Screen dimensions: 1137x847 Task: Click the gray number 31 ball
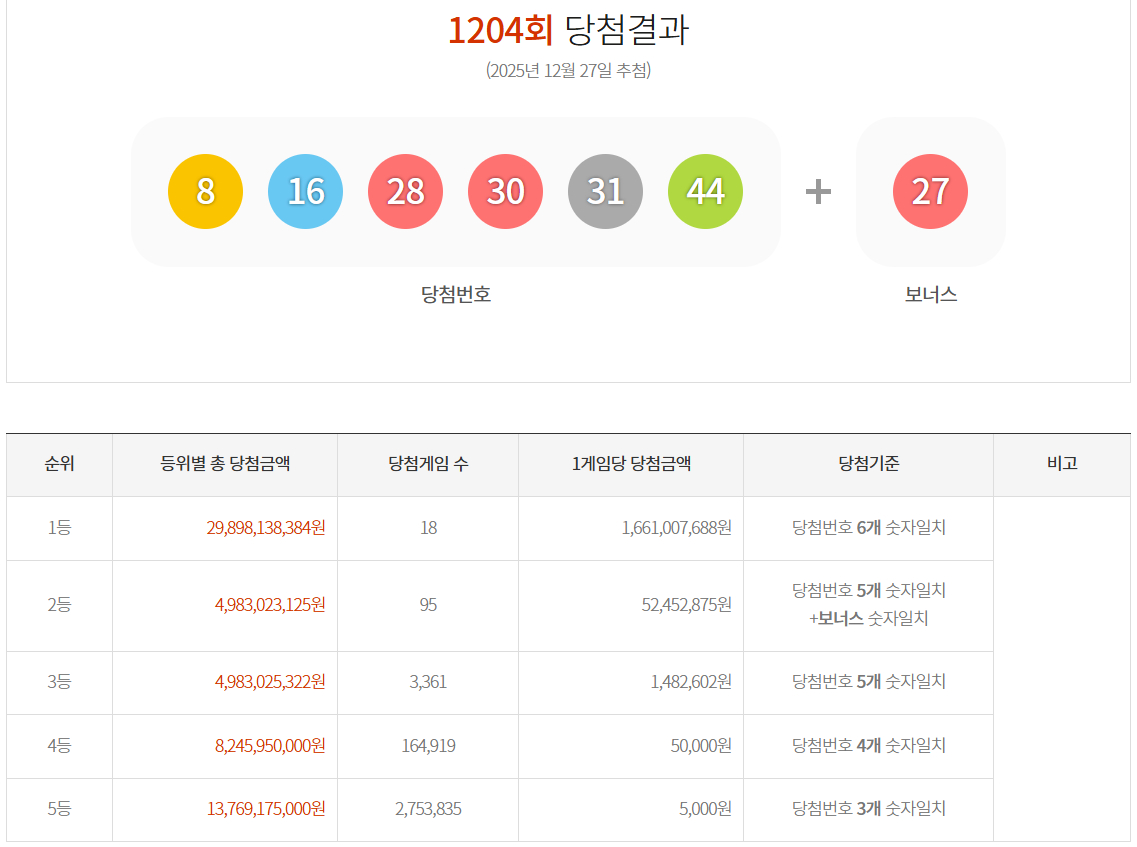click(605, 191)
